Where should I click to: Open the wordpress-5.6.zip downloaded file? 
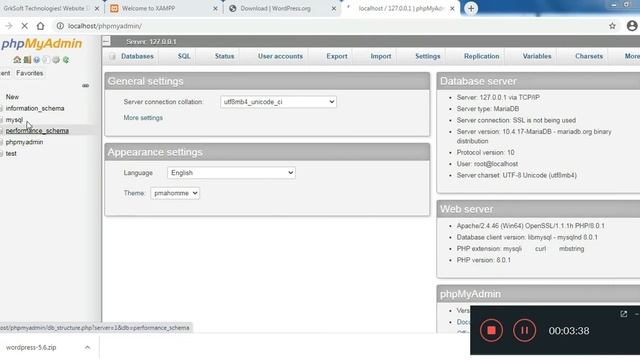click(x=31, y=347)
